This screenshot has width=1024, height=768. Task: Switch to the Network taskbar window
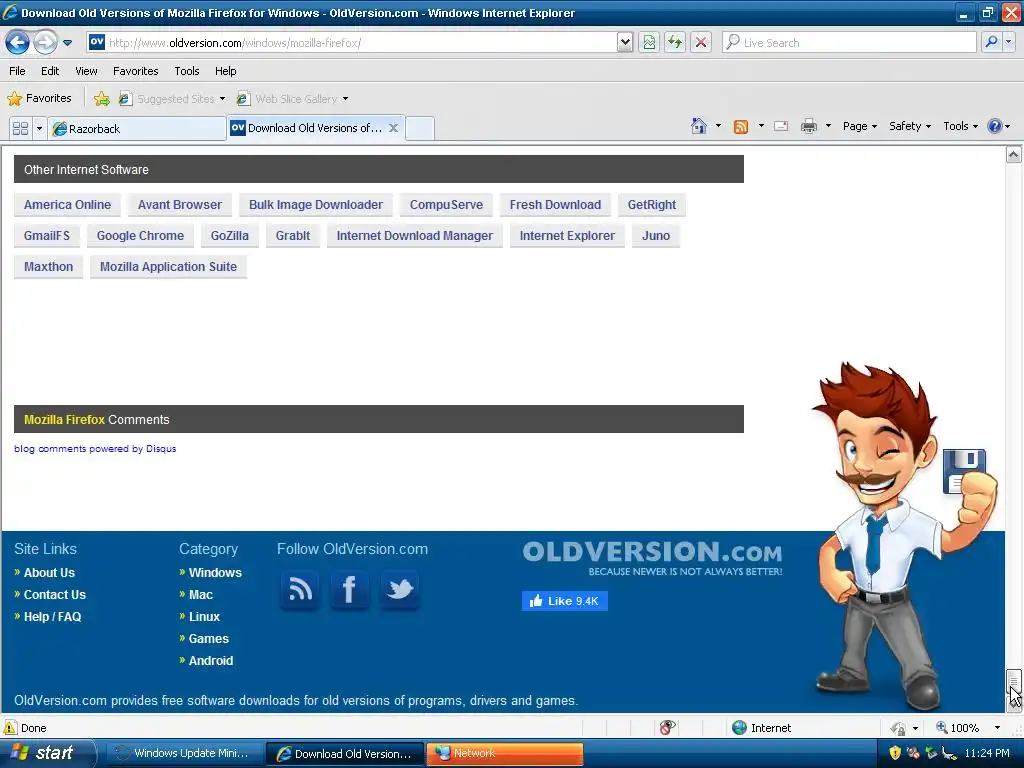coord(505,754)
